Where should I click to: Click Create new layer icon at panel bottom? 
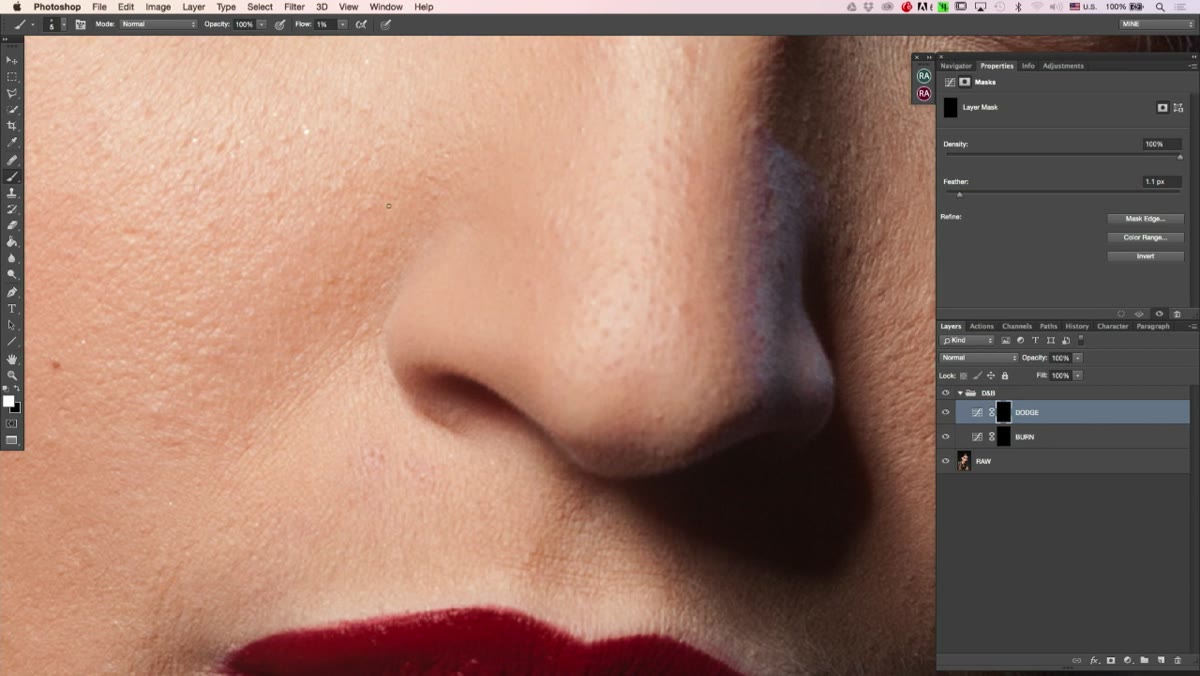pos(1161,661)
